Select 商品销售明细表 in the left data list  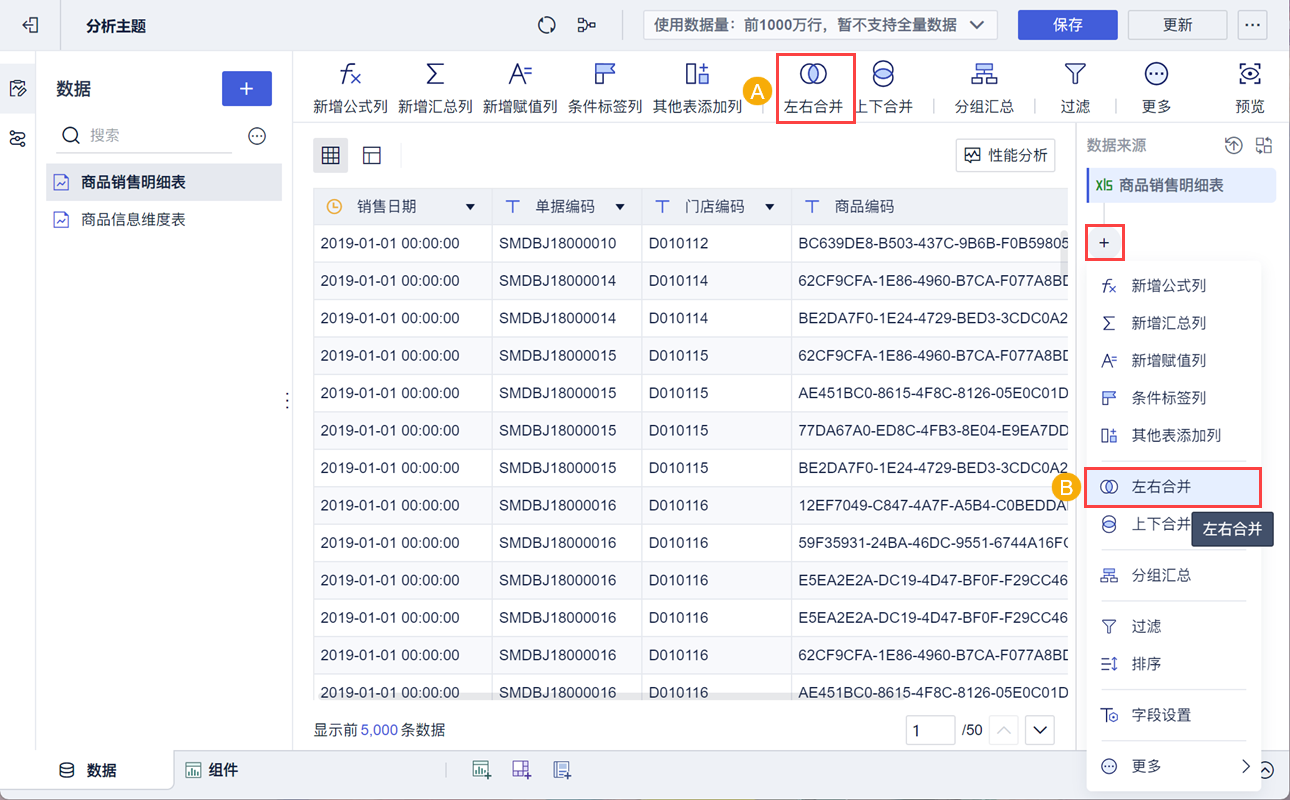pyautogui.click(x=164, y=182)
